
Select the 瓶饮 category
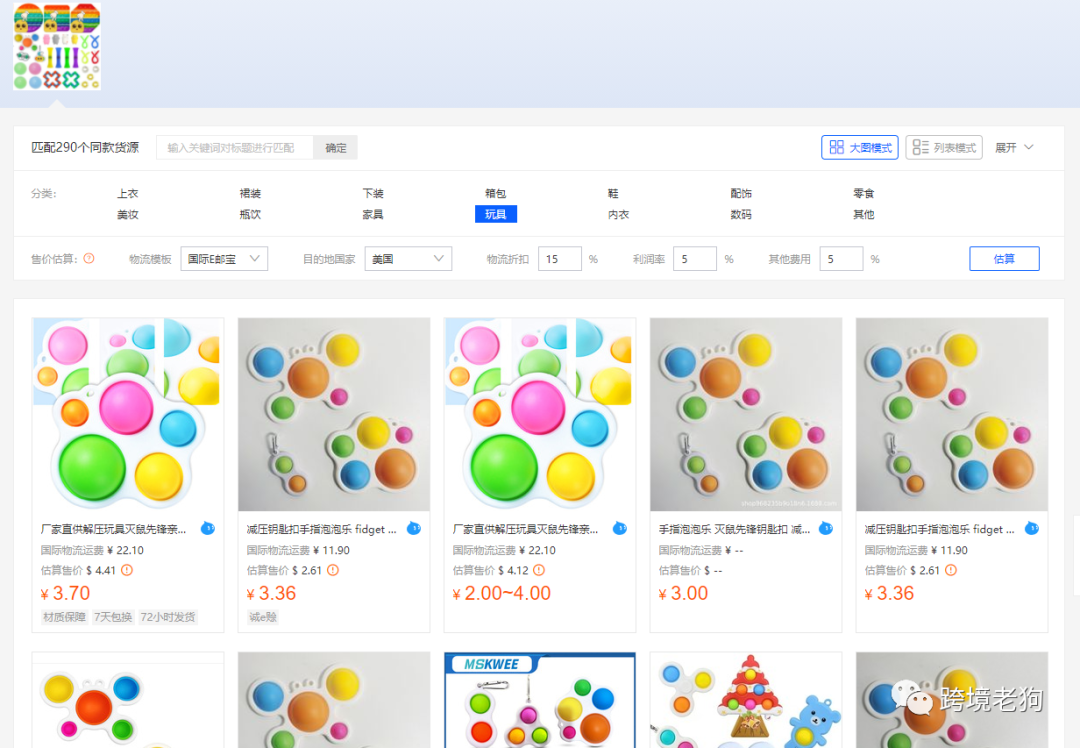click(x=250, y=214)
